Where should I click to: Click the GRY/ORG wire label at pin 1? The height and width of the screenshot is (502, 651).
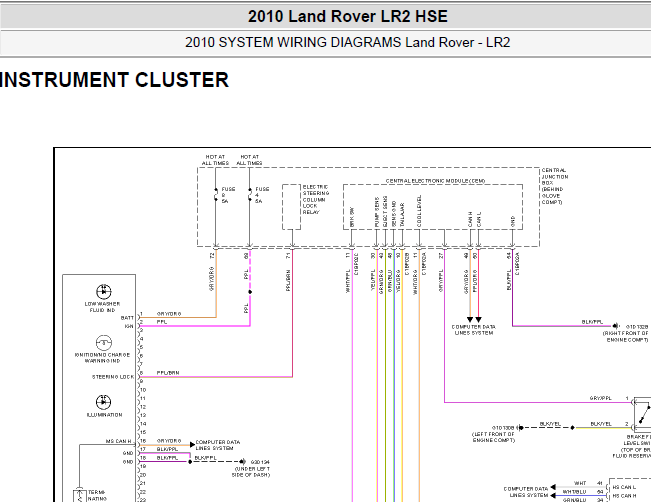pos(169,314)
